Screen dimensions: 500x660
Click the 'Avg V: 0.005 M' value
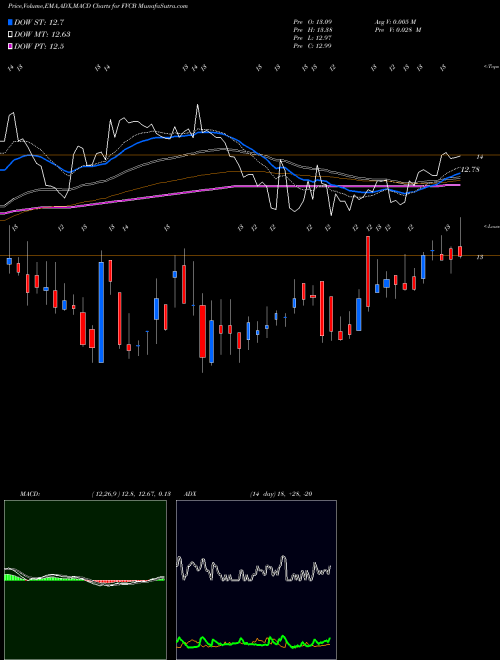[x=395, y=22]
